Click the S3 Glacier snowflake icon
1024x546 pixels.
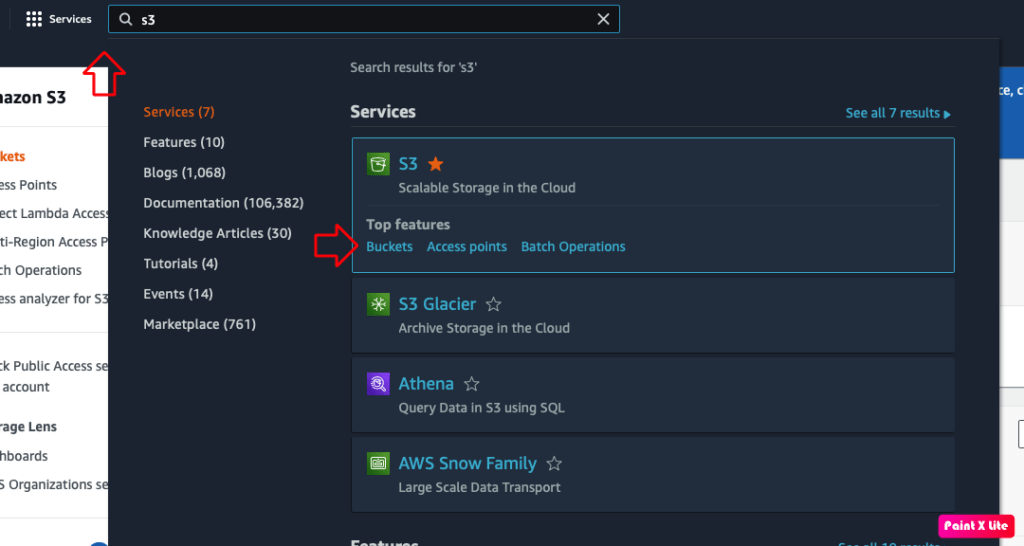click(x=378, y=304)
